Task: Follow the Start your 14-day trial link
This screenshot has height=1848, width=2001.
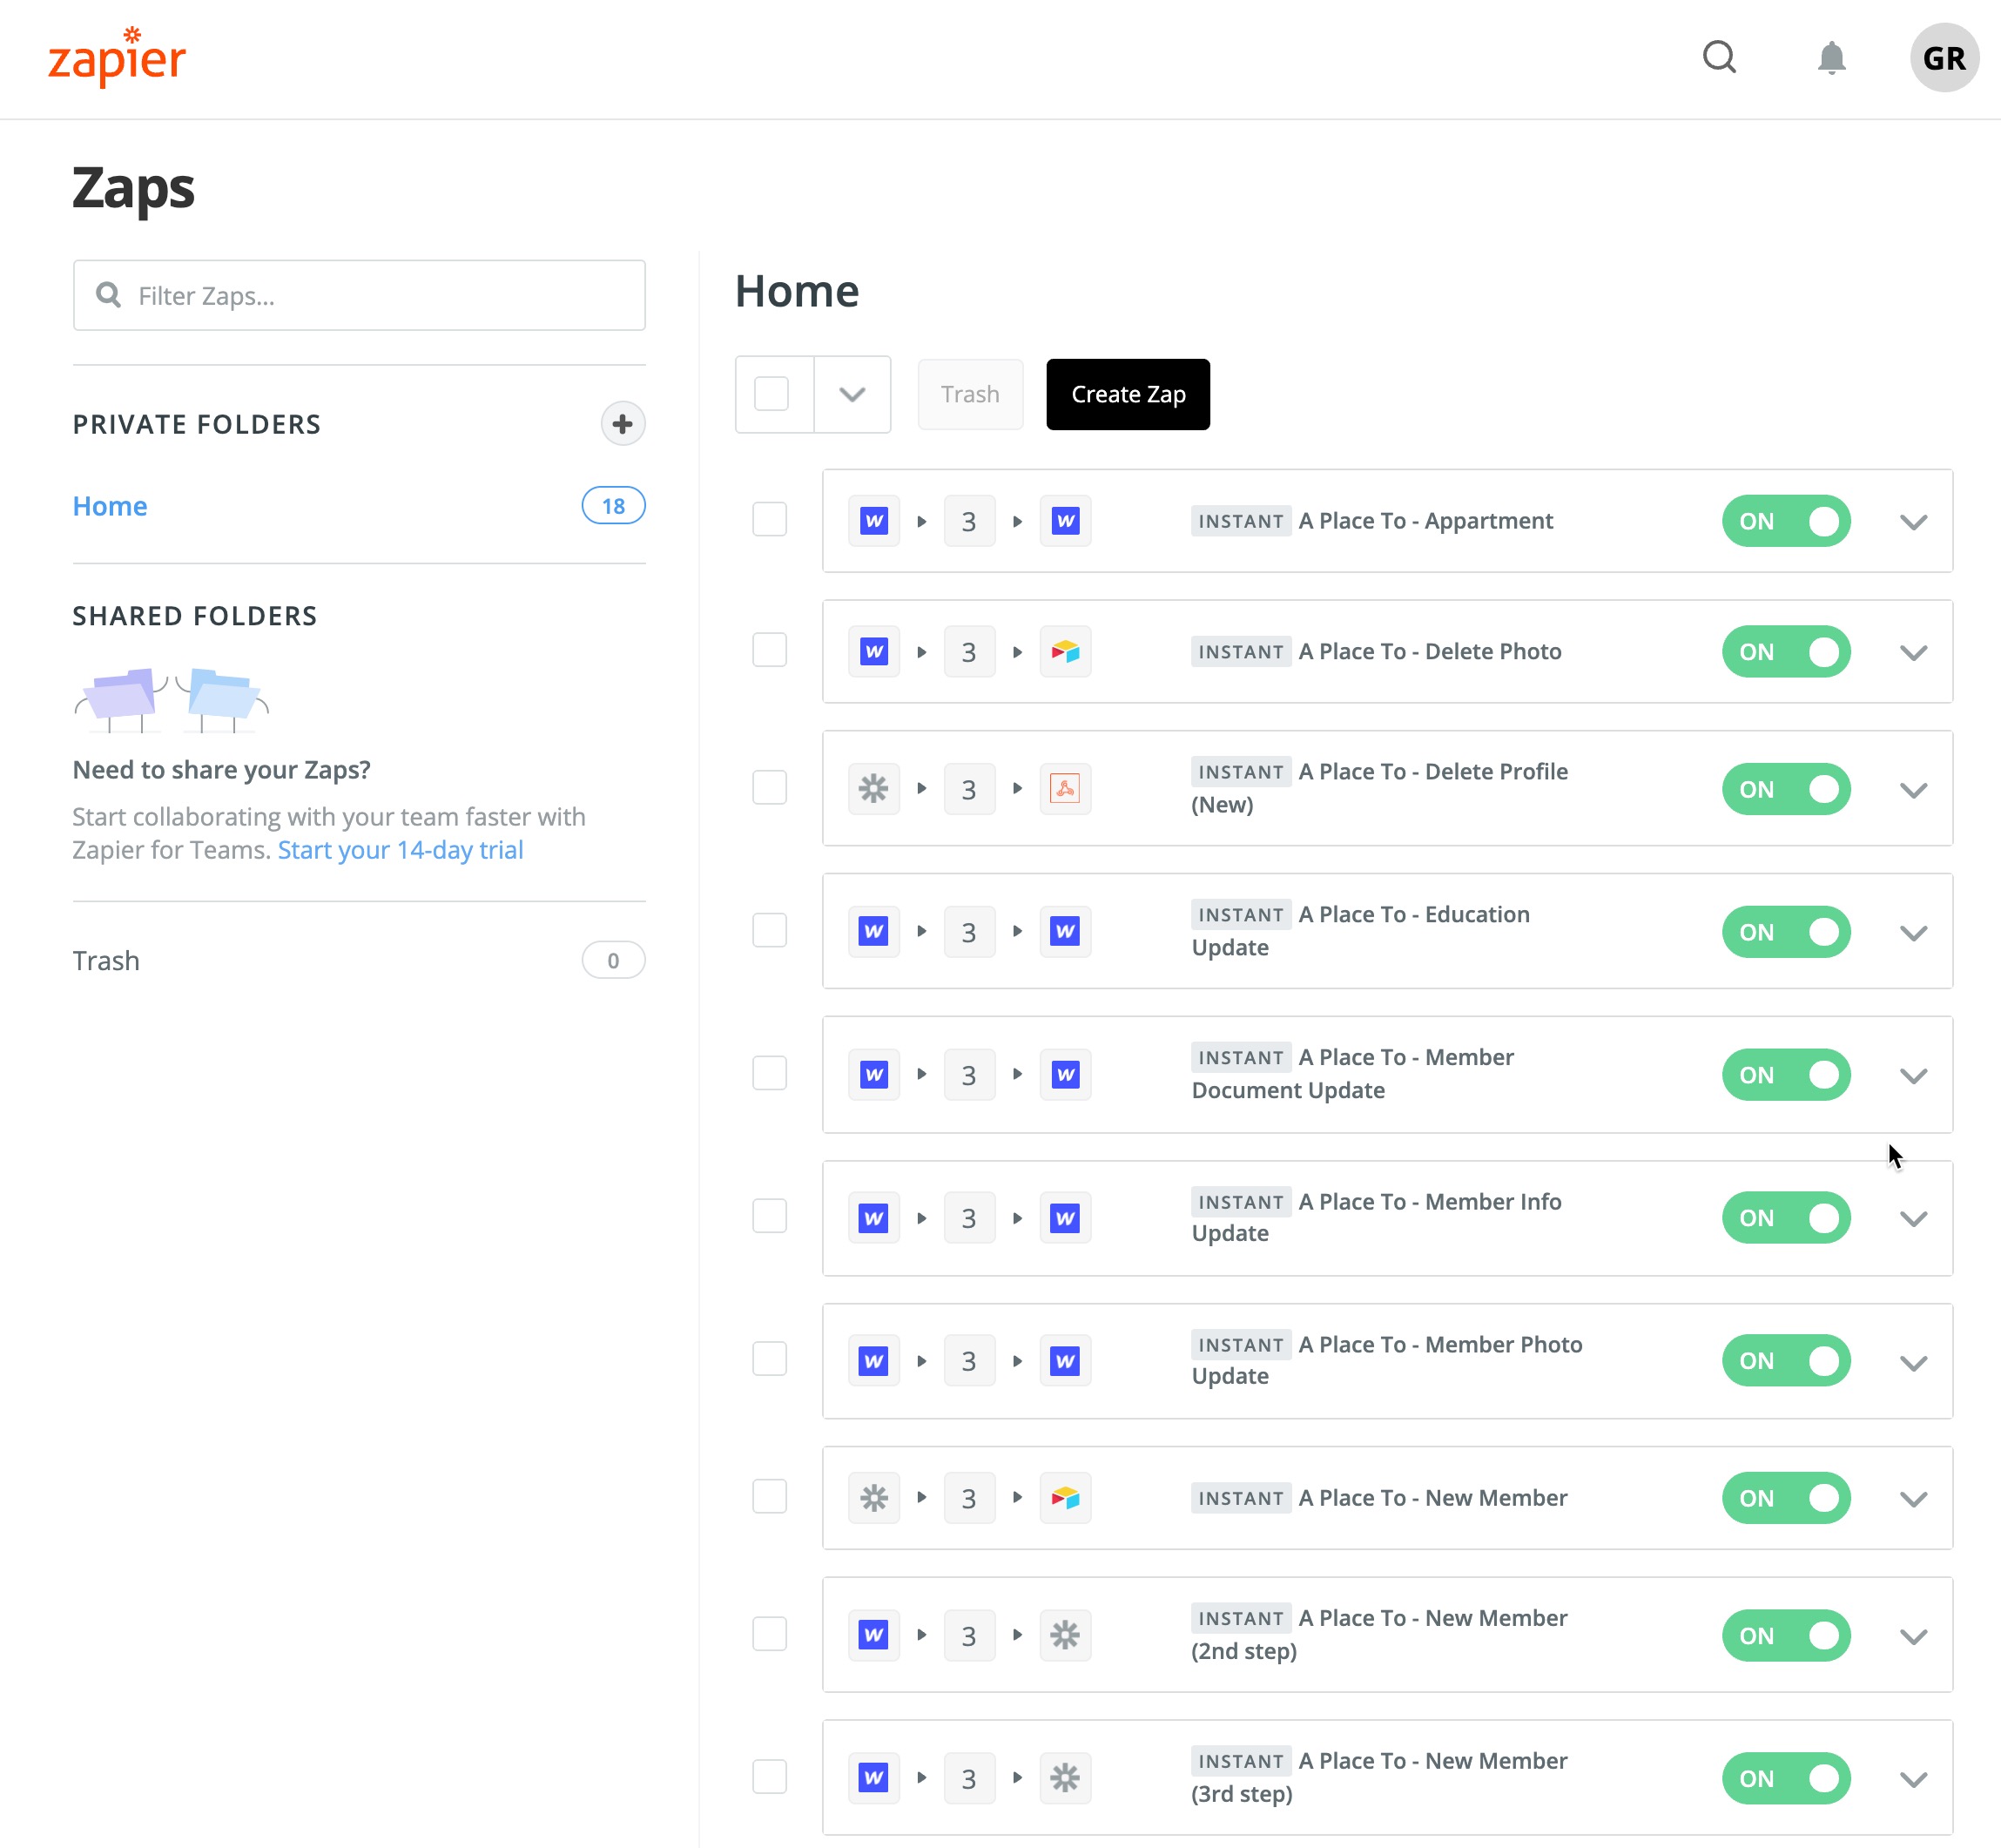Action: tap(400, 850)
